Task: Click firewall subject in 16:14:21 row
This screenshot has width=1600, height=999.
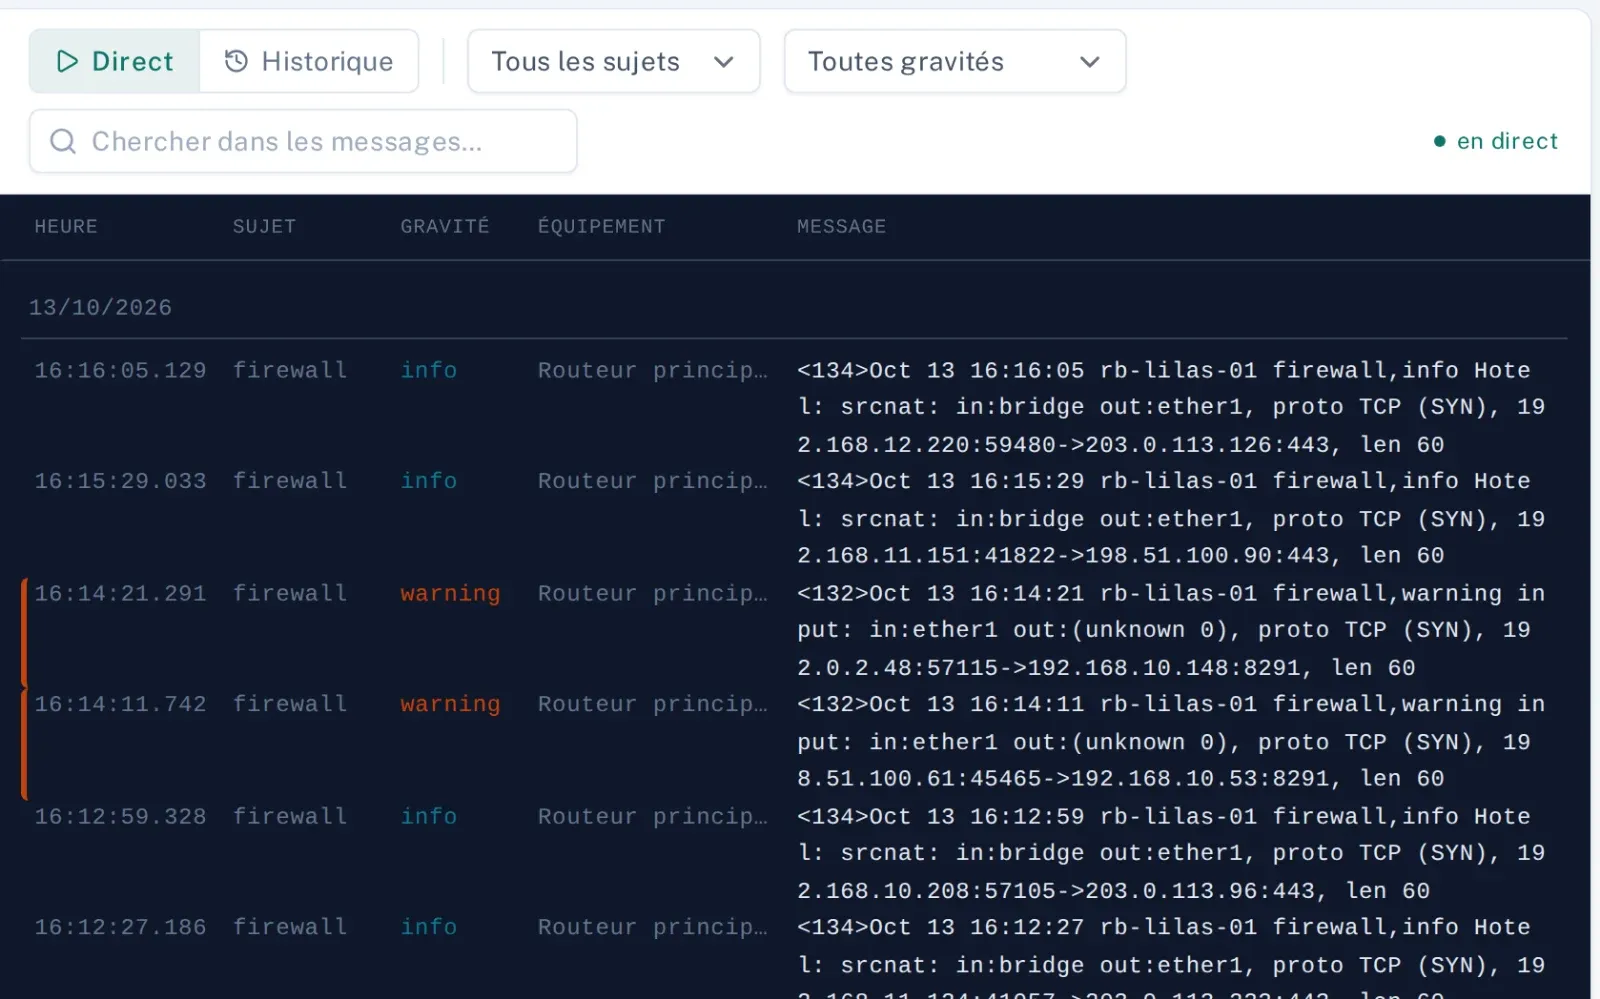Action: (x=290, y=593)
